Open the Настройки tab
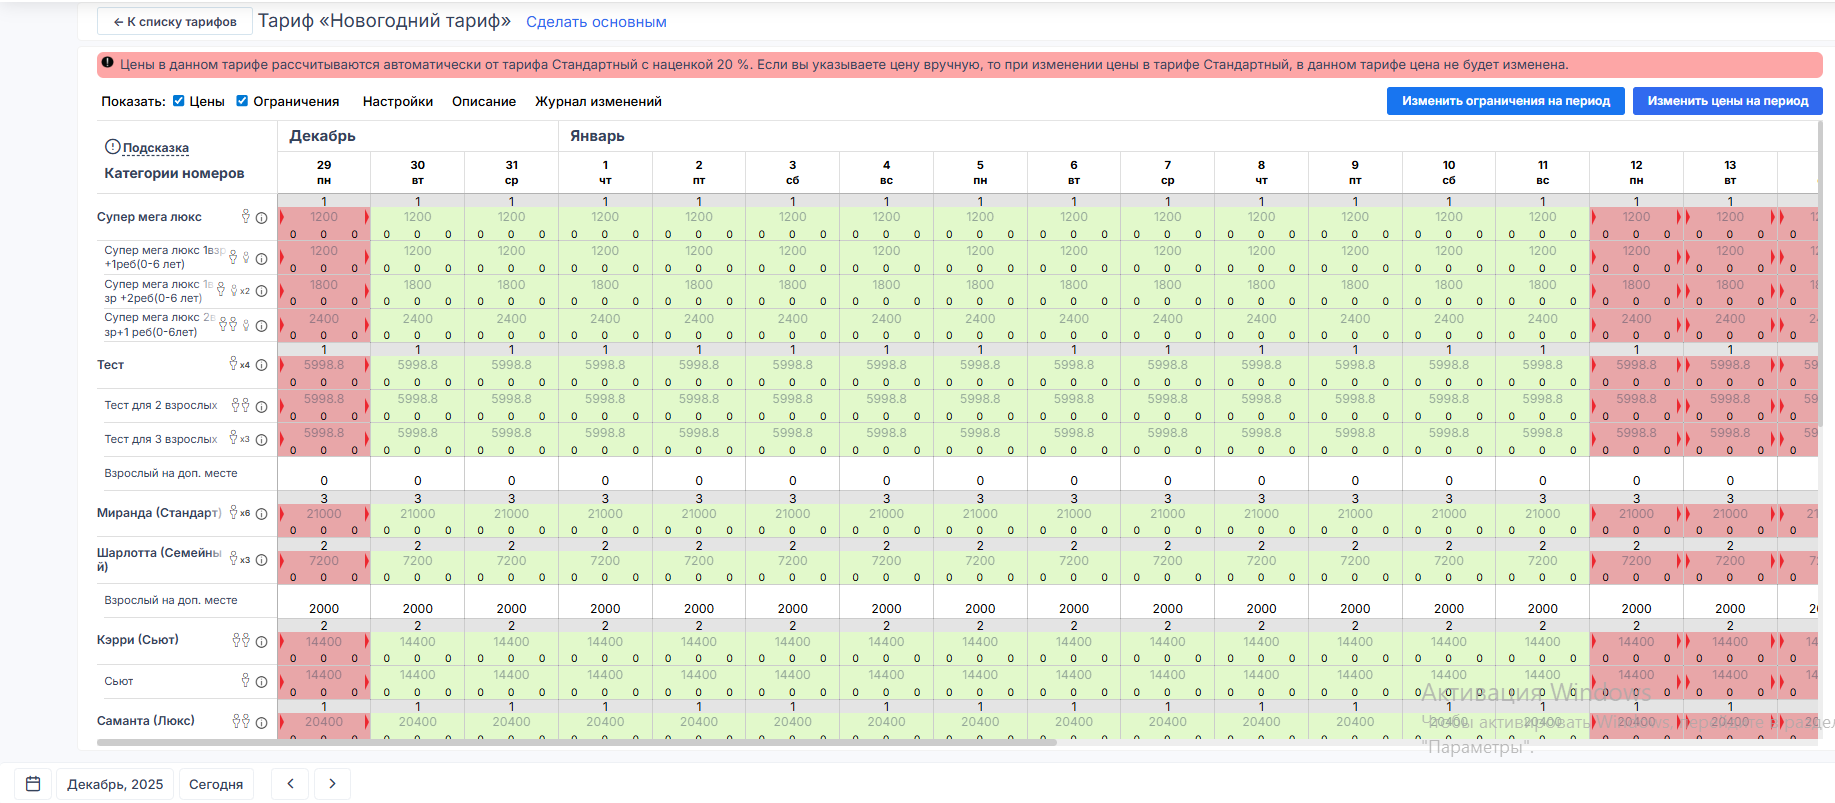Viewport: 1835px width, 803px height. (397, 102)
